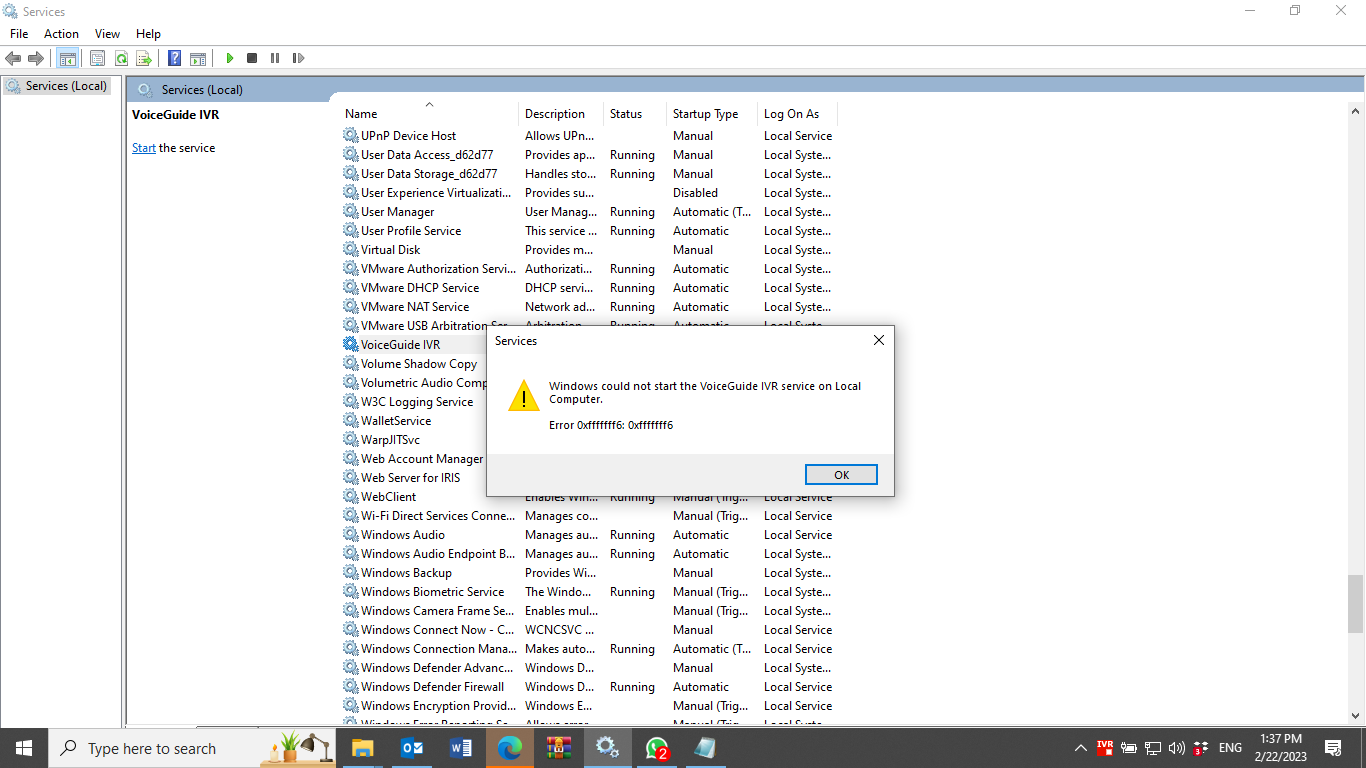Open the Windows Start menu
1366x768 pixels.
tap(24, 748)
